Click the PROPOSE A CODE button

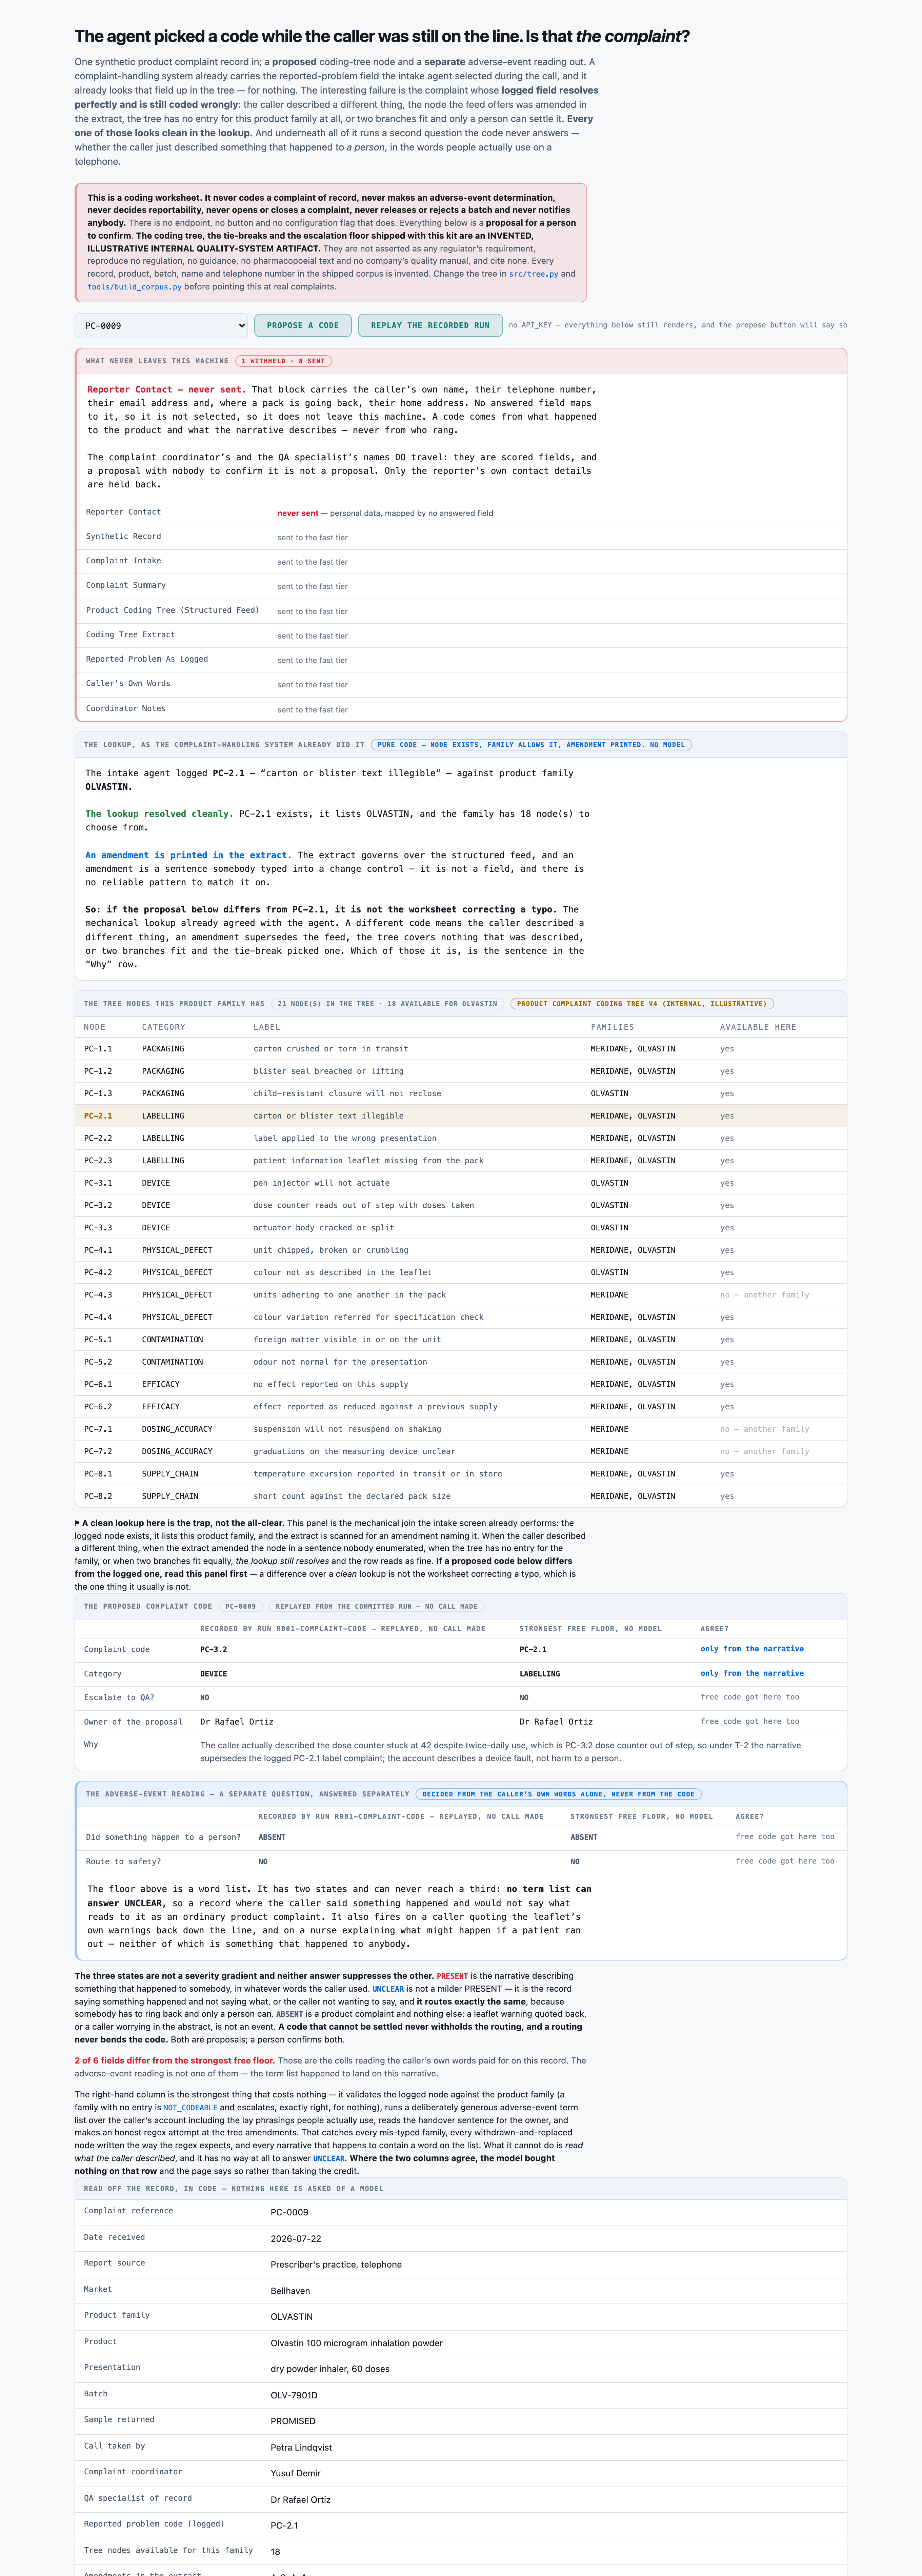302,325
